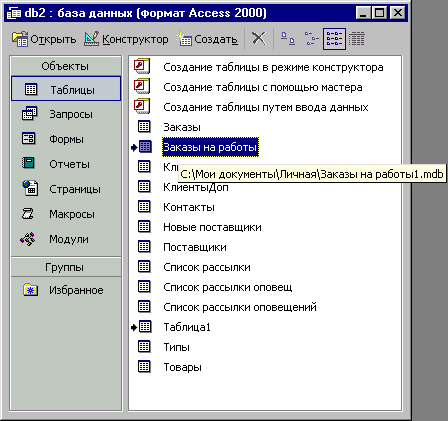Click the key icon beside 'путем ввода данных'

(x=142, y=106)
